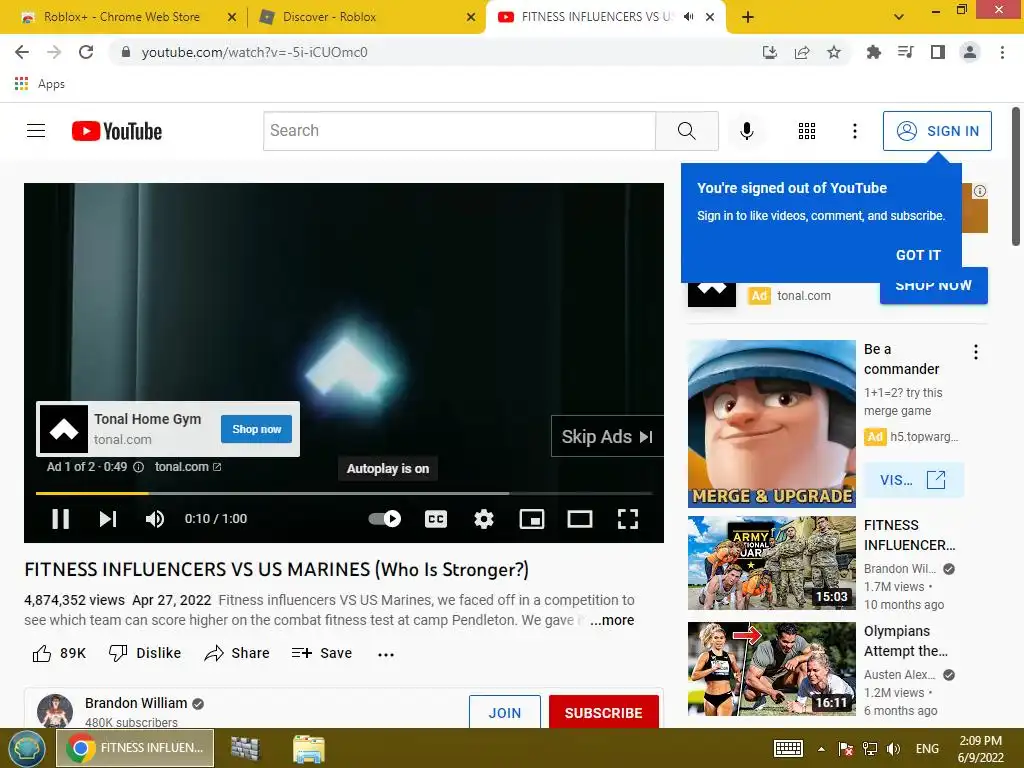Install app icon in address bar
This screenshot has height=768, width=1024.
(x=770, y=52)
